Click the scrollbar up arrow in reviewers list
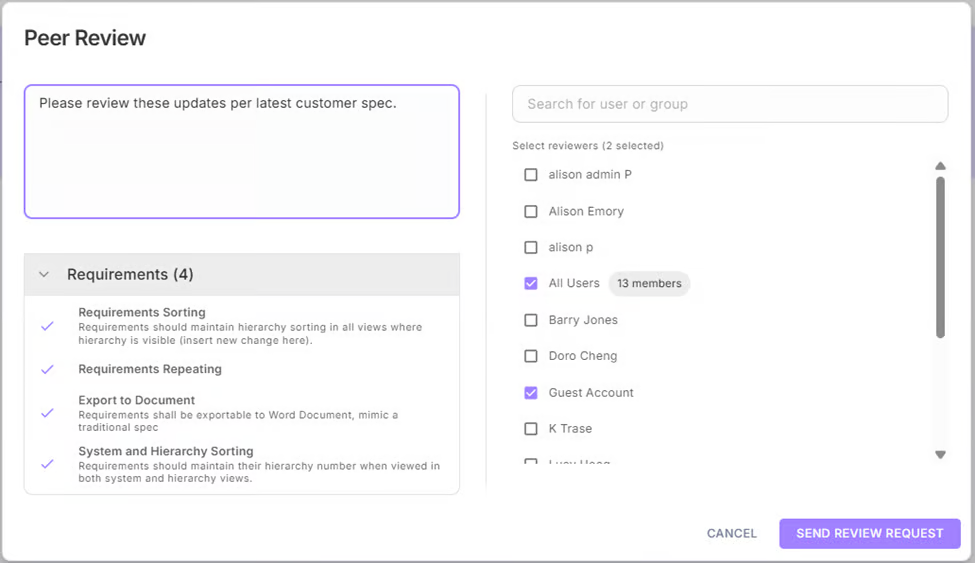 coord(940,166)
